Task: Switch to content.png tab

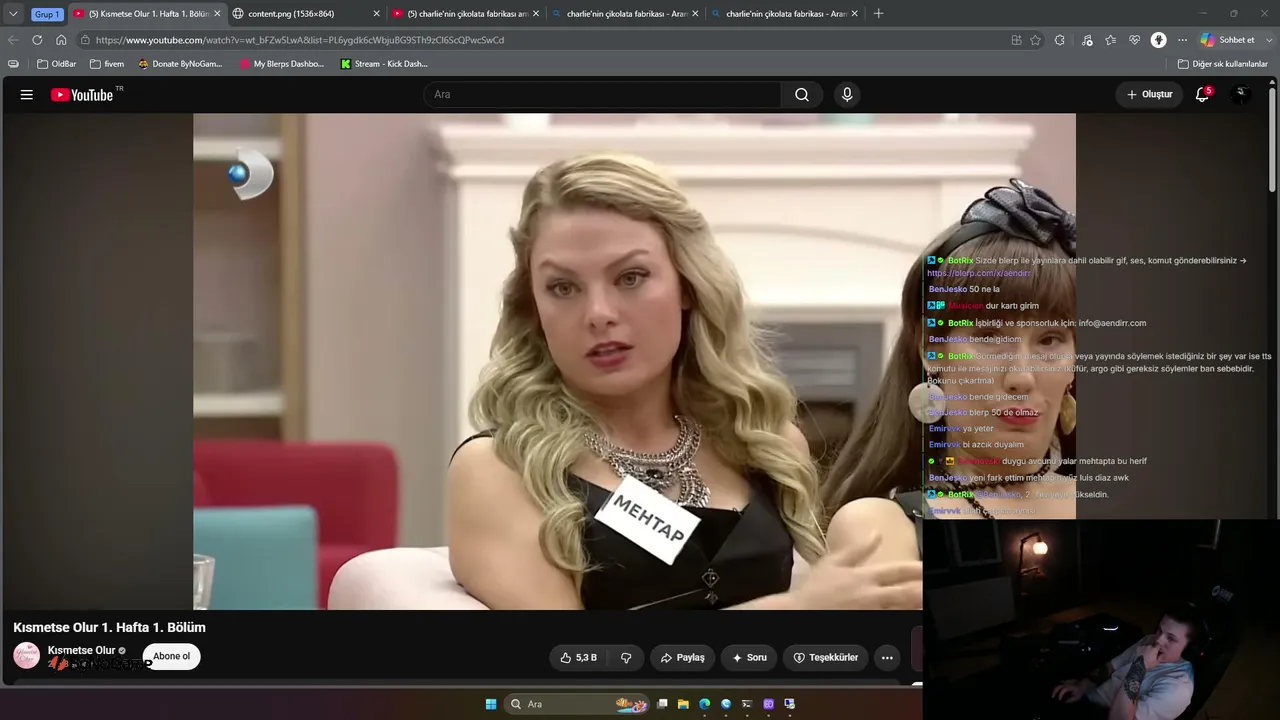Action: tap(305, 14)
